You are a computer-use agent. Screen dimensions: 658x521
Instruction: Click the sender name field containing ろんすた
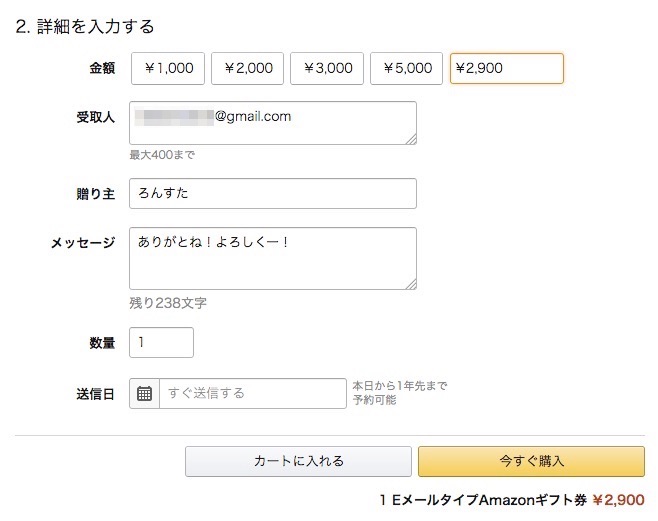pos(272,194)
